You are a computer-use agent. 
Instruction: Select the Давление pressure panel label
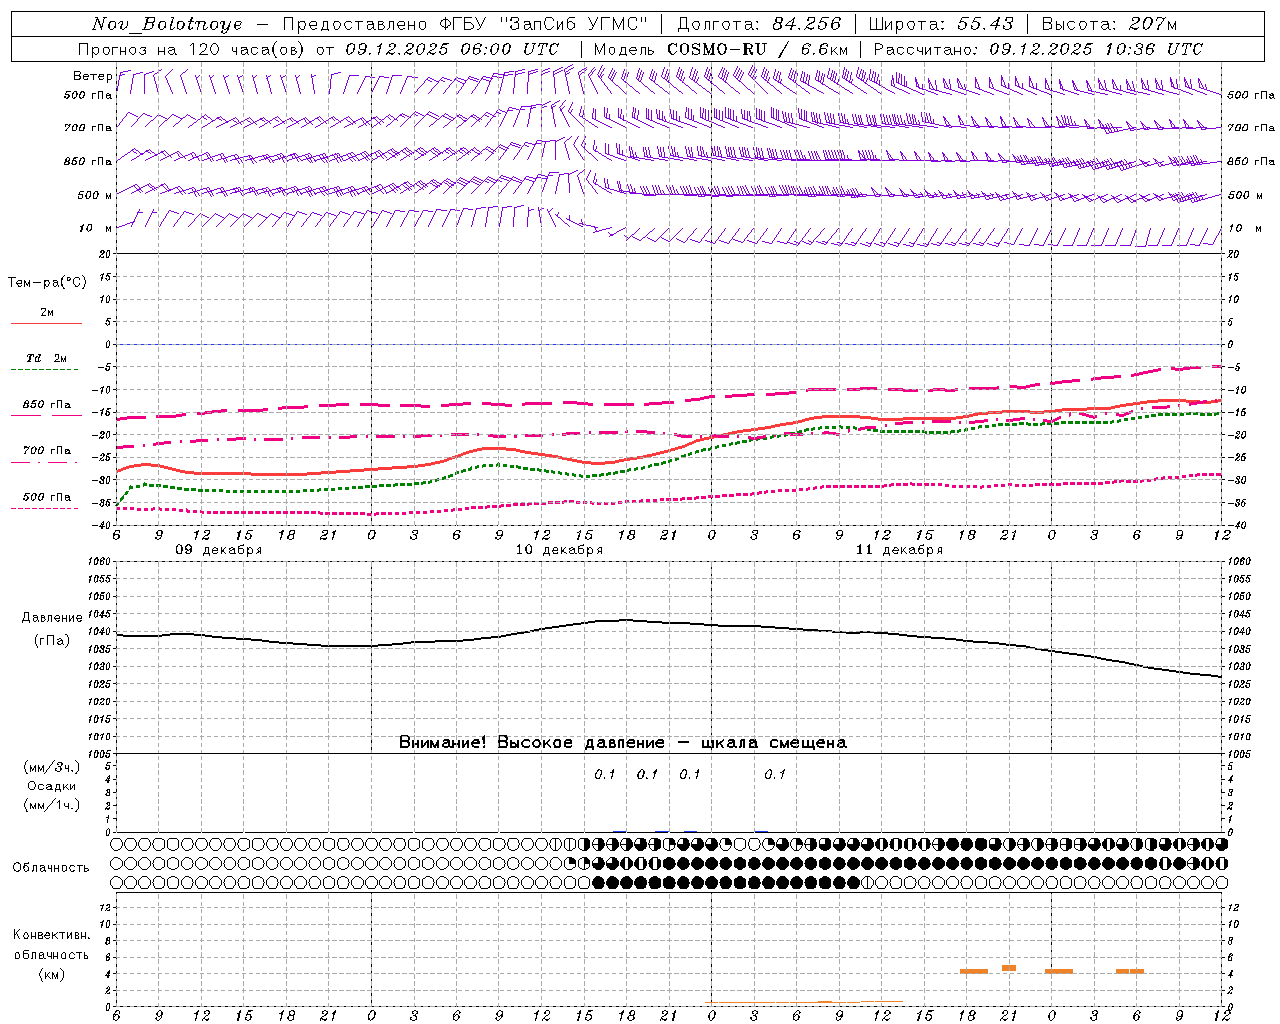[52, 618]
